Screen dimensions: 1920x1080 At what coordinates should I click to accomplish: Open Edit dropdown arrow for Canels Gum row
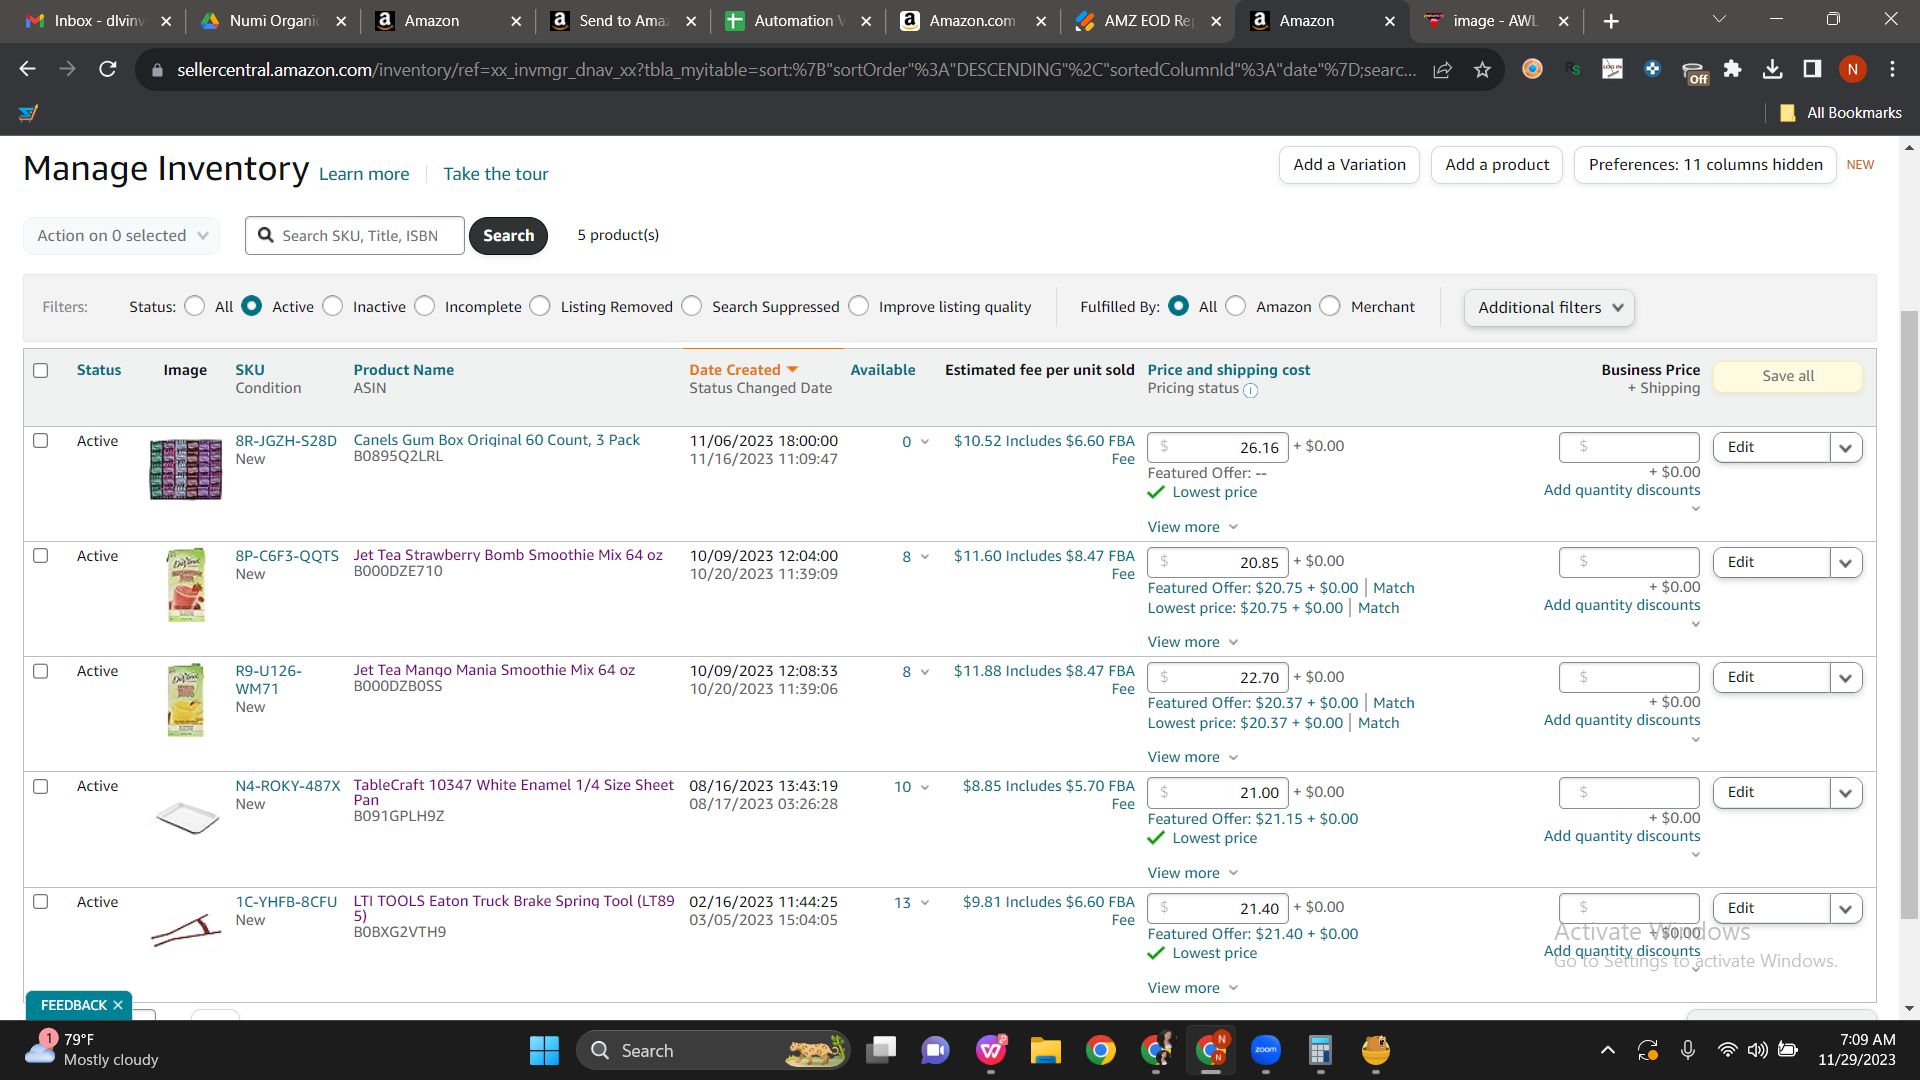coord(1846,448)
